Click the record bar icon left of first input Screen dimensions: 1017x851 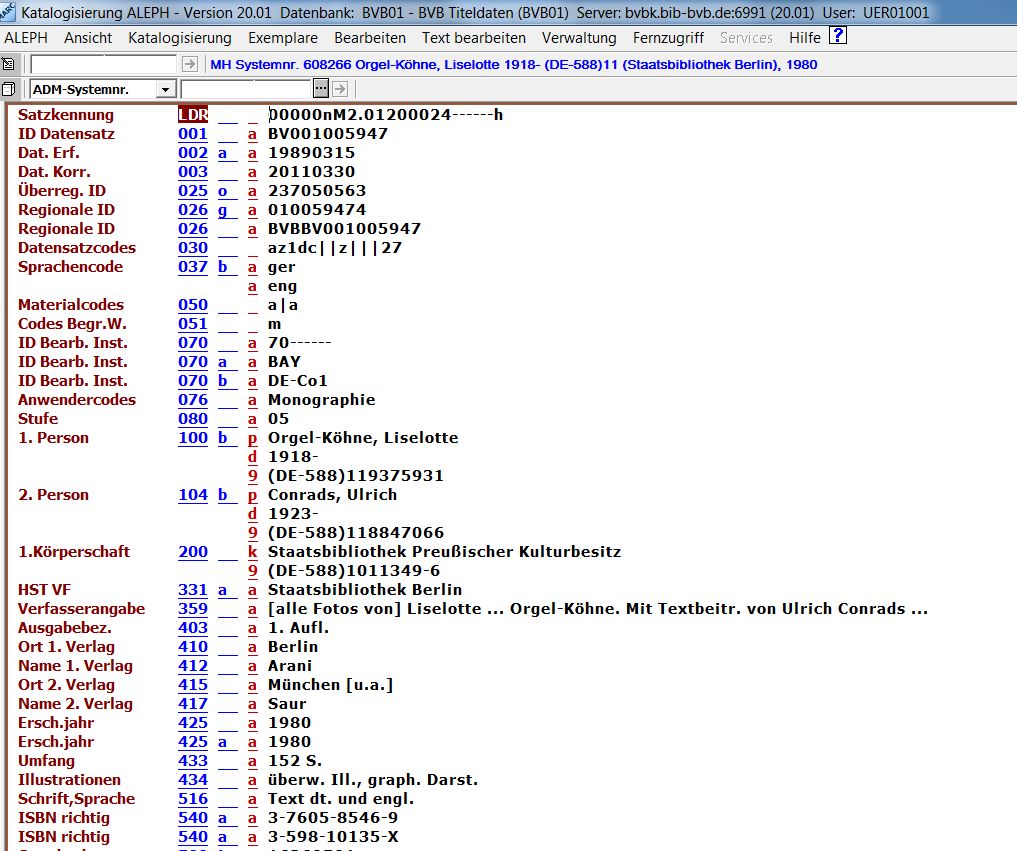coord(9,64)
